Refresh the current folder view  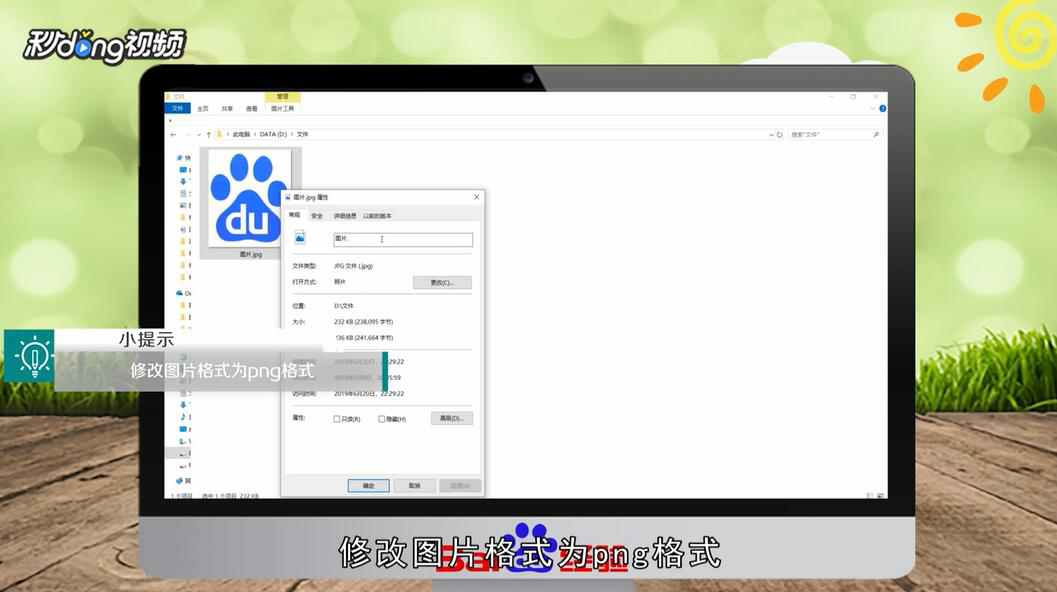(x=780, y=135)
